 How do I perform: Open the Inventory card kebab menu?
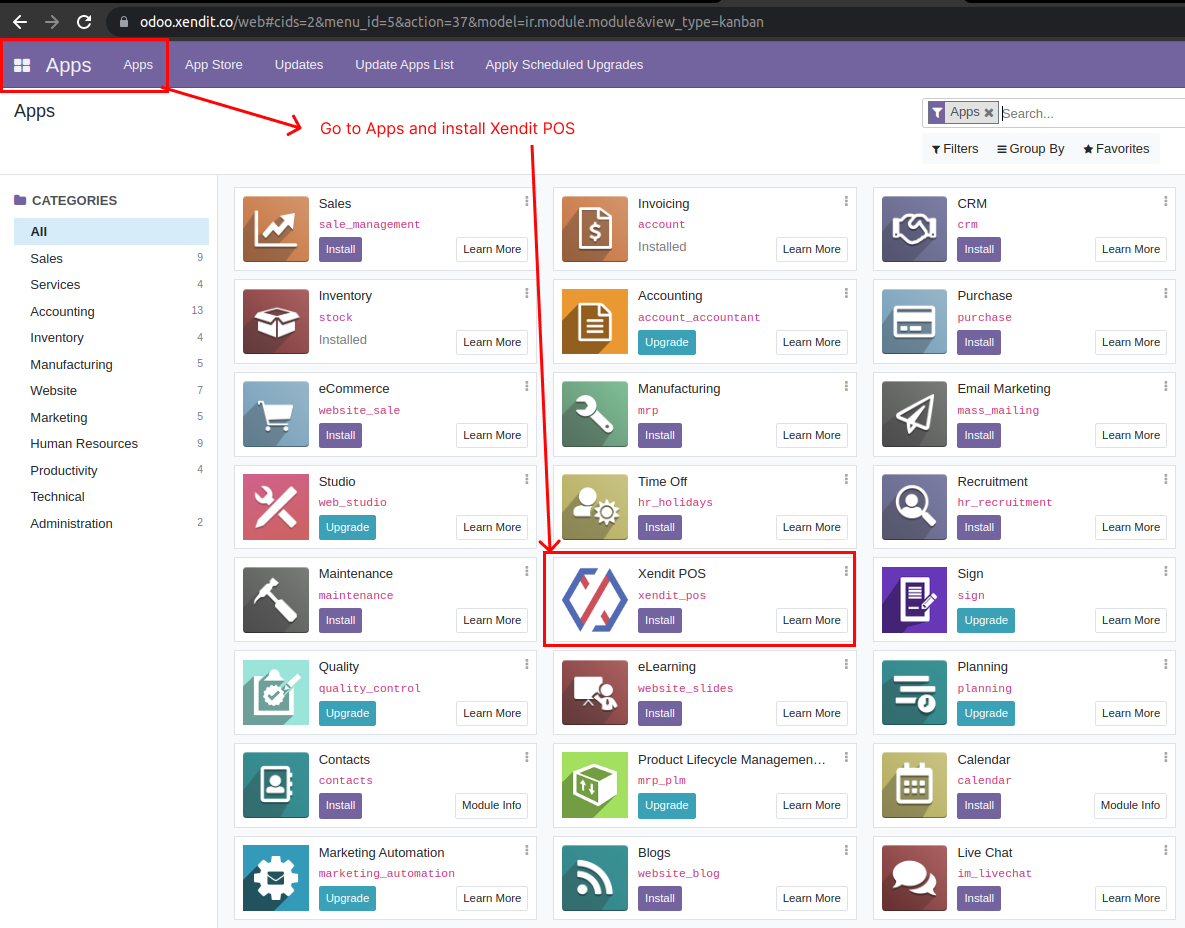pos(527,293)
